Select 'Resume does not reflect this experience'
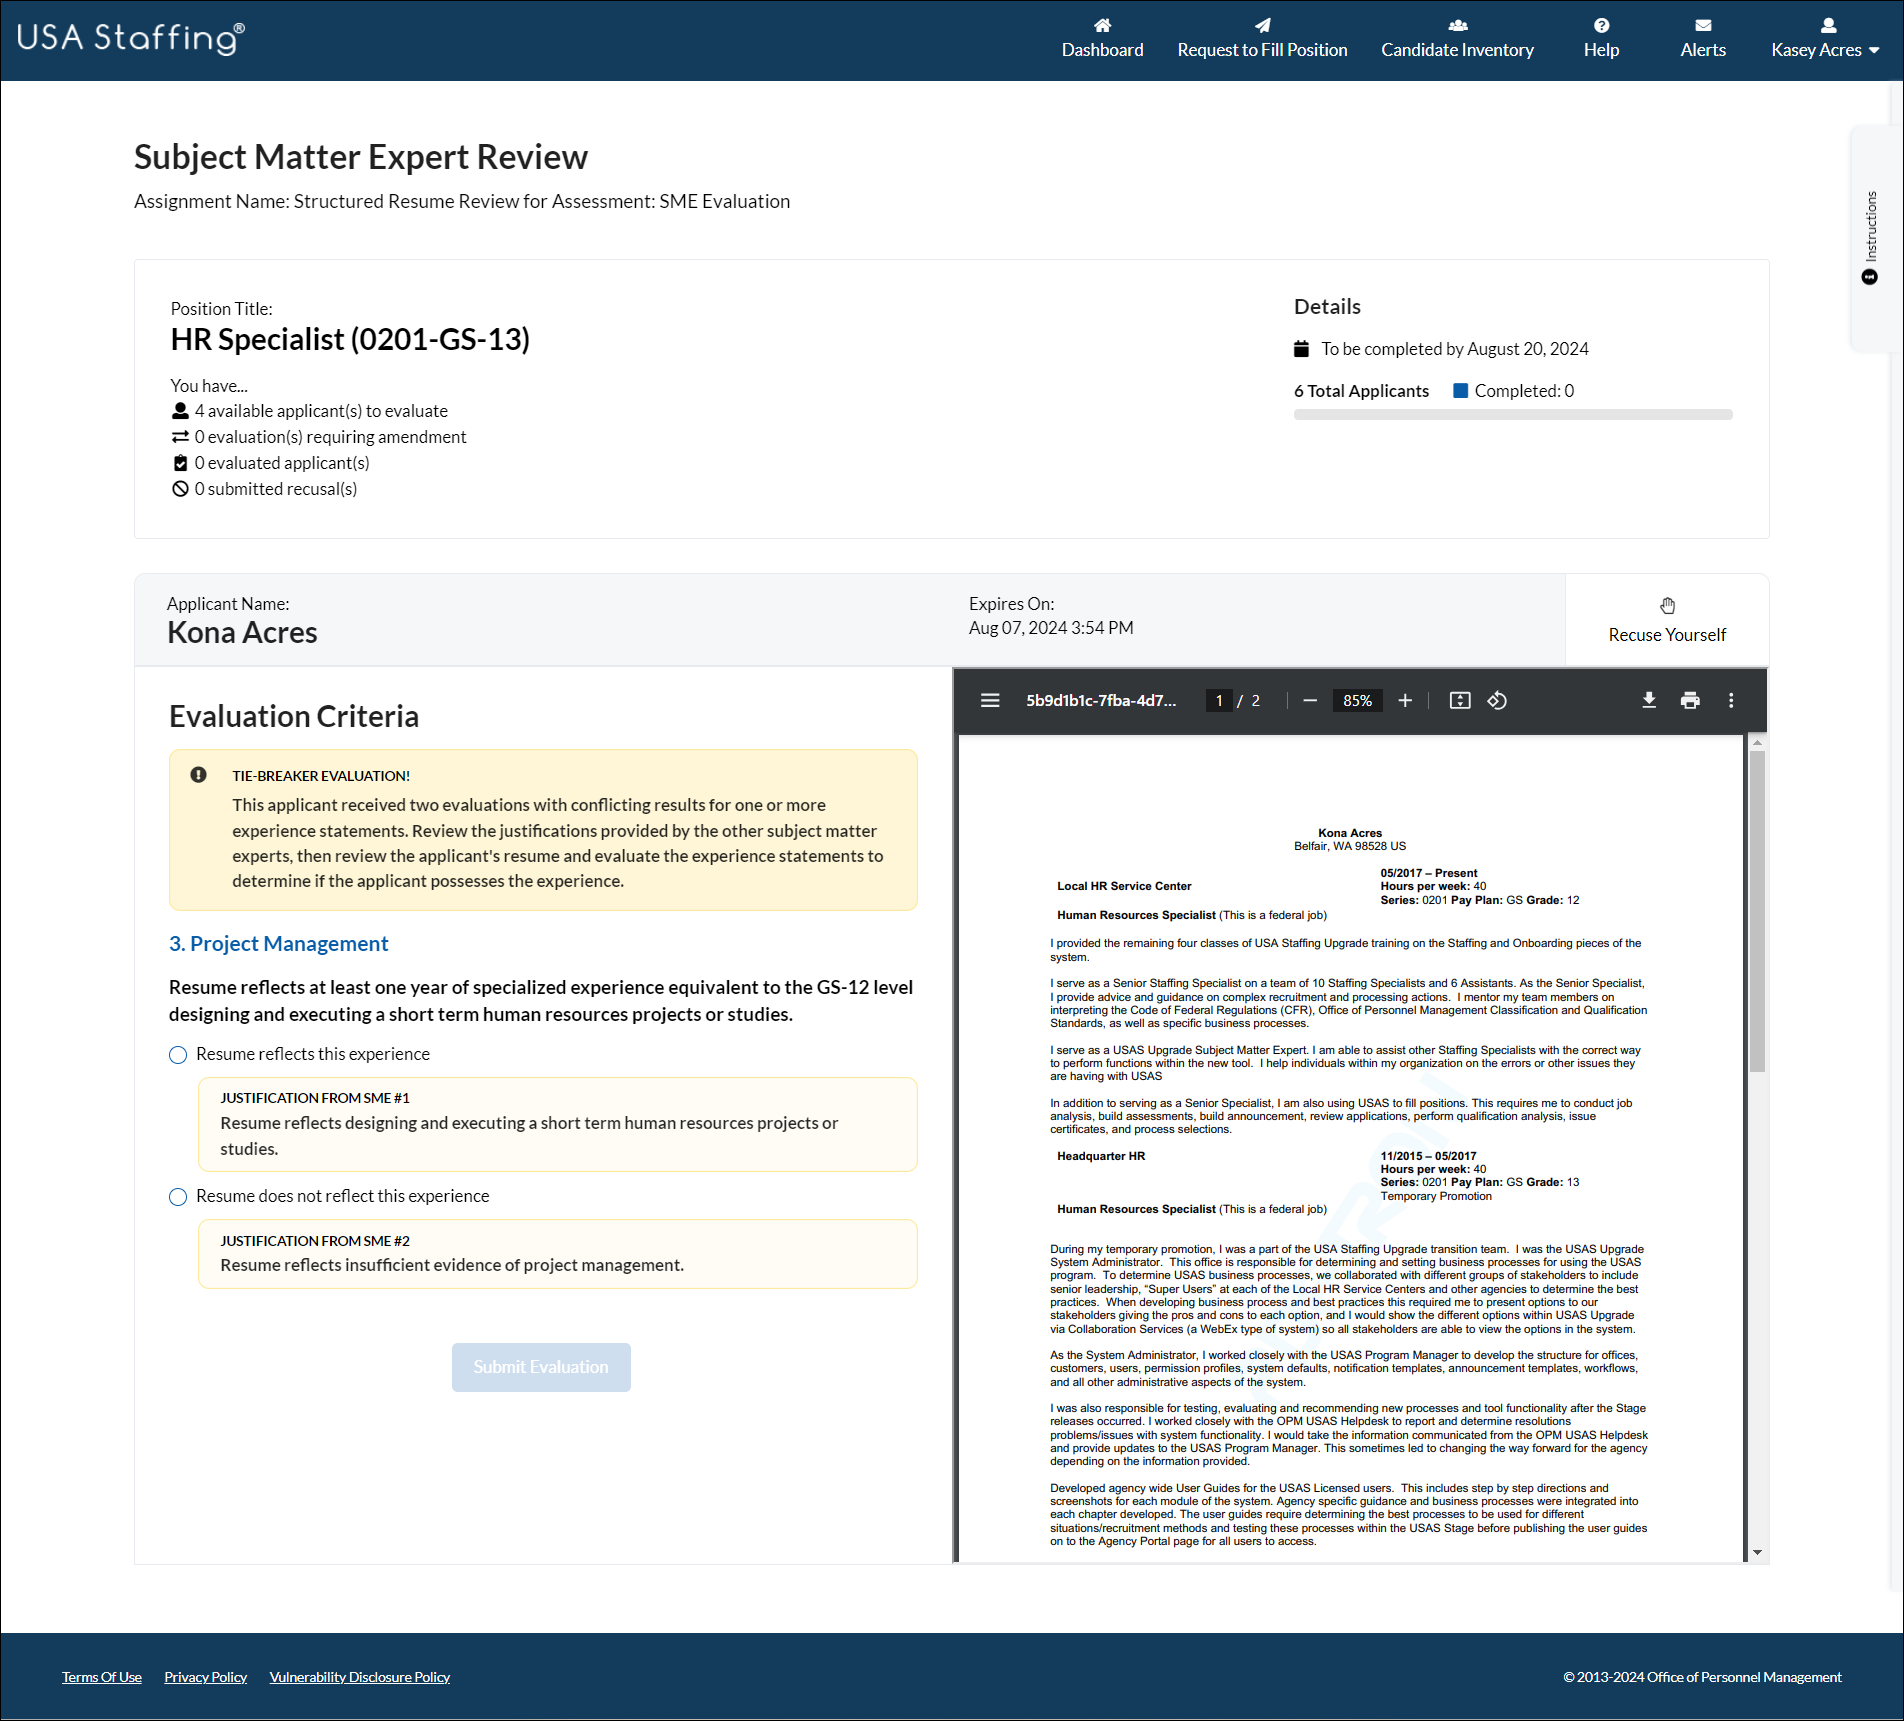The image size is (1904, 1721). click(x=177, y=1196)
